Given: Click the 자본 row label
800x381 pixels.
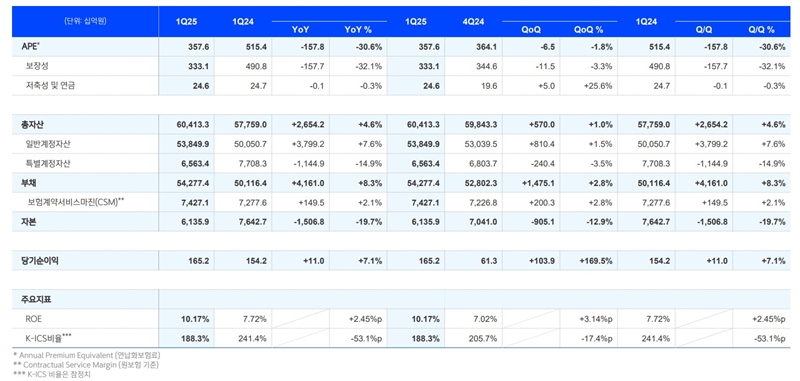Looking at the screenshot, I should [23, 221].
